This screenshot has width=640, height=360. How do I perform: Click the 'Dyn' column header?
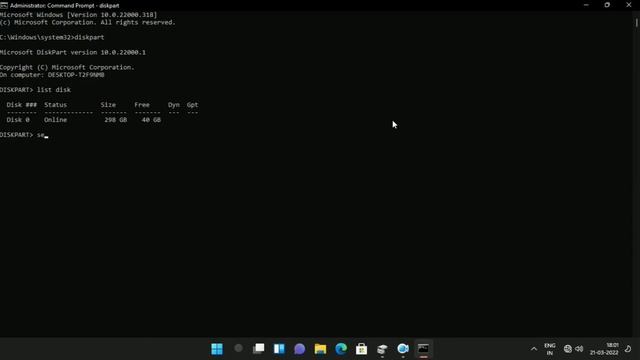click(x=173, y=105)
